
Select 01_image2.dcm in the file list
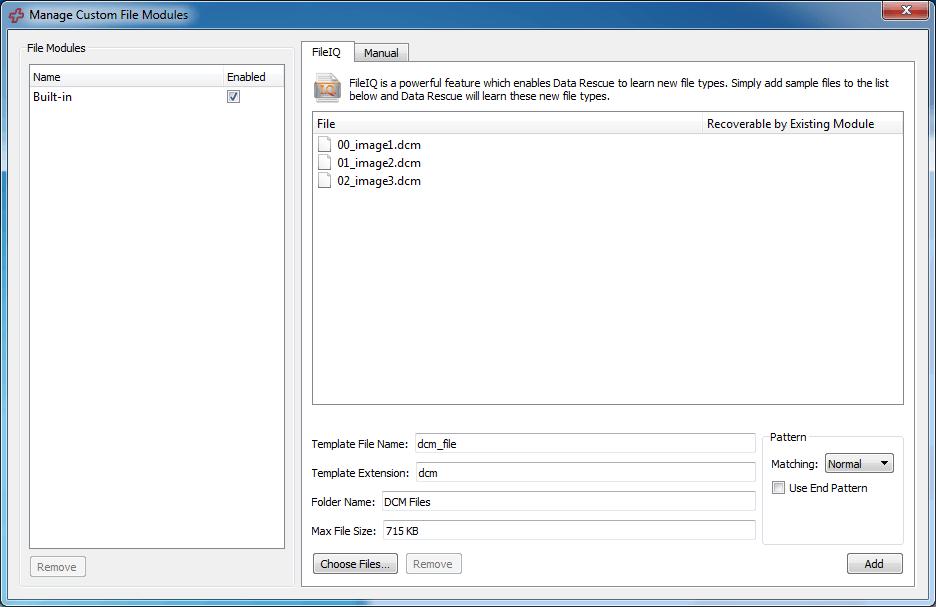click(x=383, y=162)
